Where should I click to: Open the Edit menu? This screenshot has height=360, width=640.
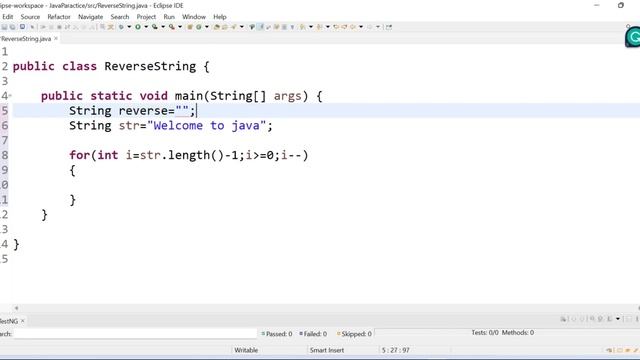(x=7, y=17)
